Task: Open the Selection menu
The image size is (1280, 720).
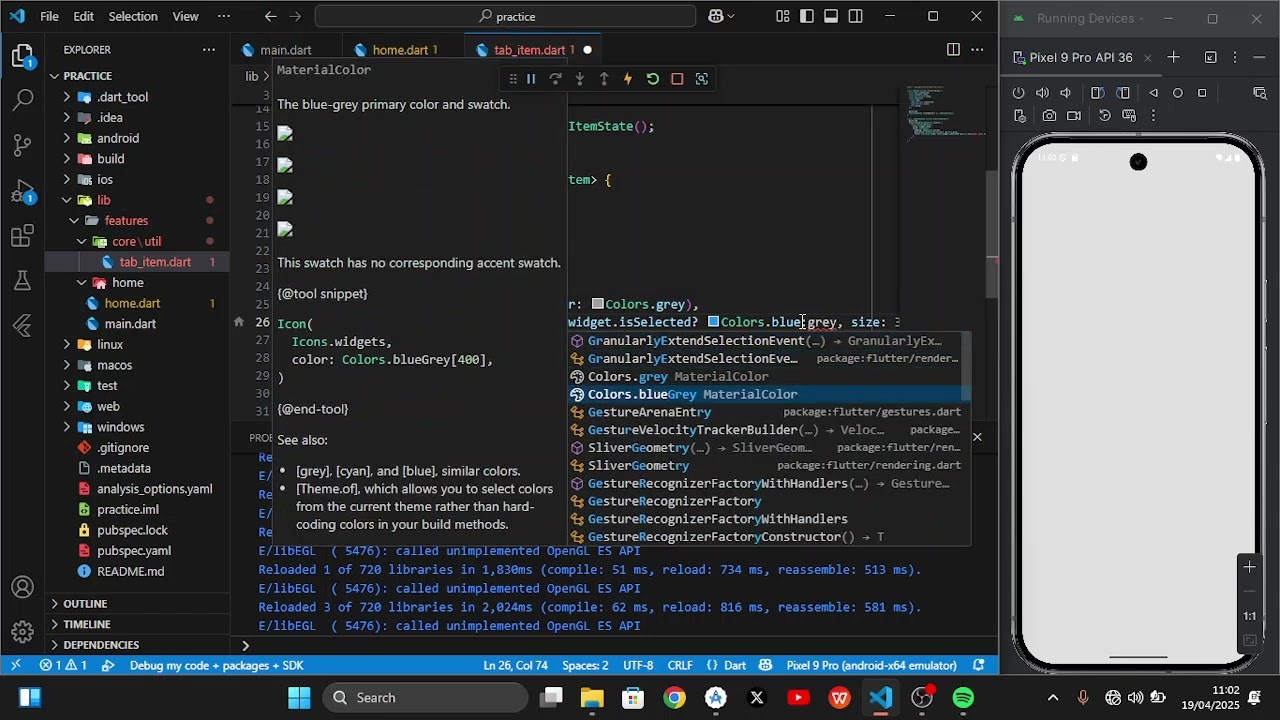Action: [133, 16]
